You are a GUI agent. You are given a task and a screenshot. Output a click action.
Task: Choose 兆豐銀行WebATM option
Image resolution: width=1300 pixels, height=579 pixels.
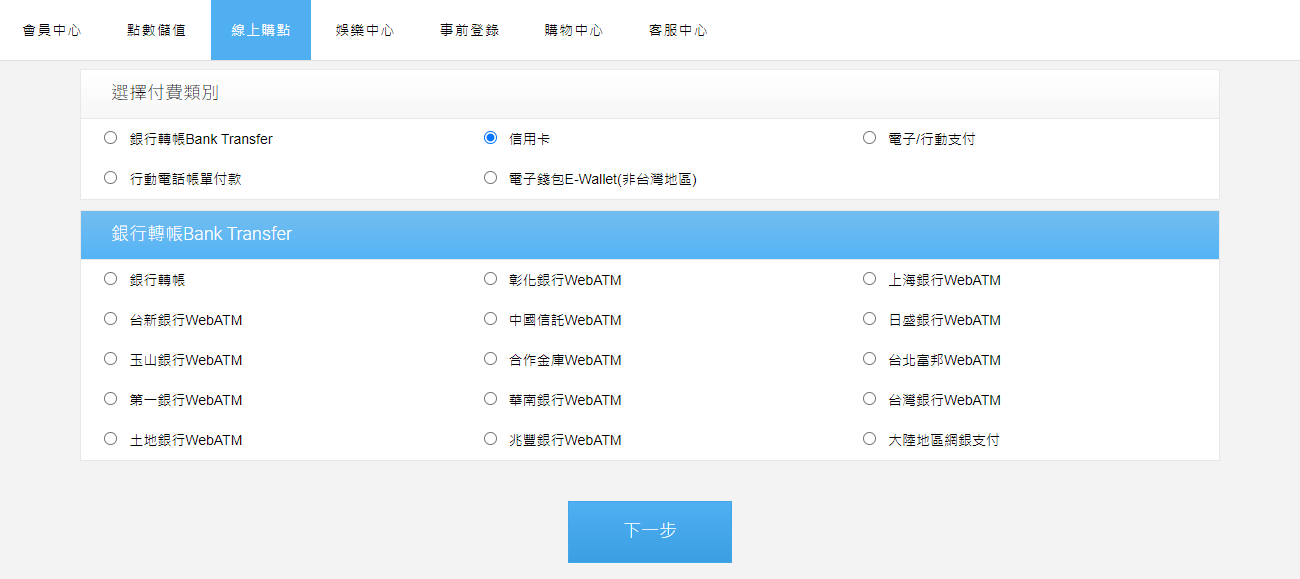tap(490, 438)
